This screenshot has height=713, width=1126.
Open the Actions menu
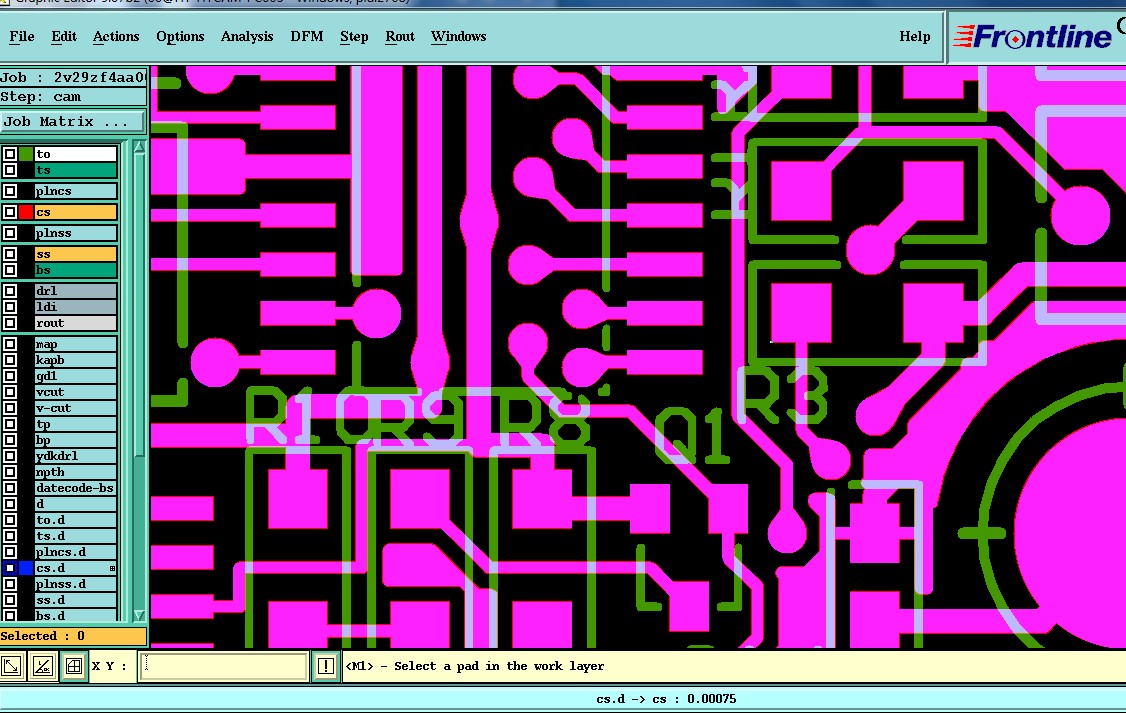coord(116,37)
